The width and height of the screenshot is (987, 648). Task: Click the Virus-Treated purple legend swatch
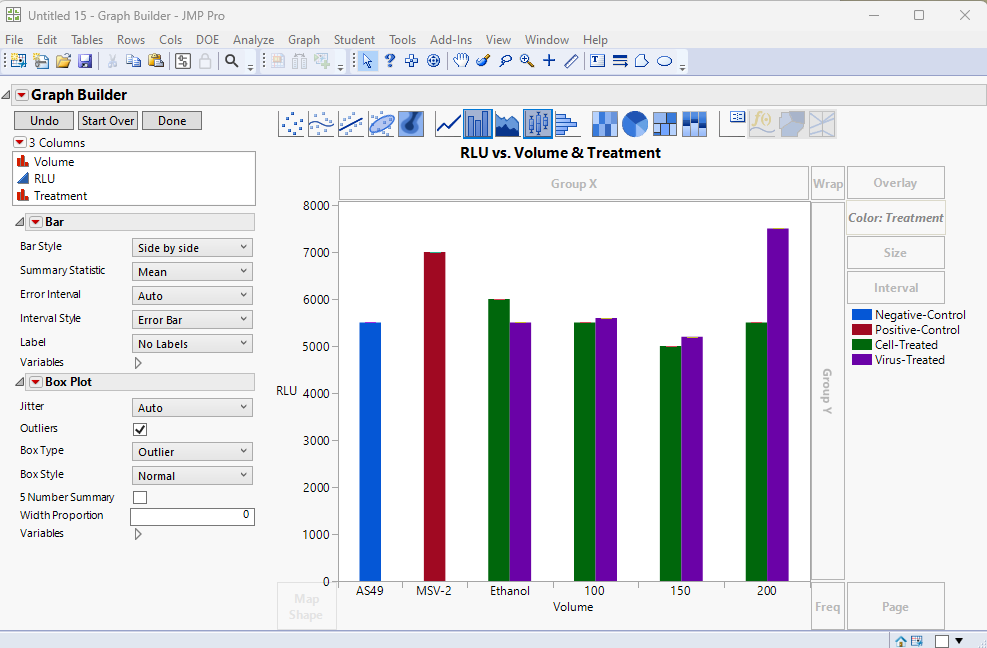coord(861,360)
